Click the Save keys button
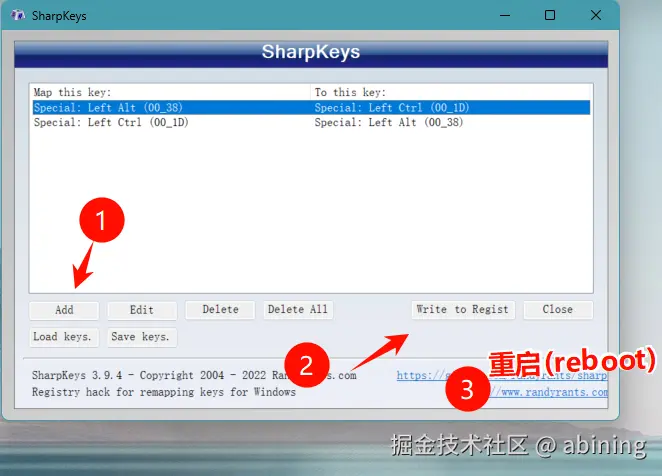Image resolution: width=662 pixels, height=476 pixels. (142, 337)
